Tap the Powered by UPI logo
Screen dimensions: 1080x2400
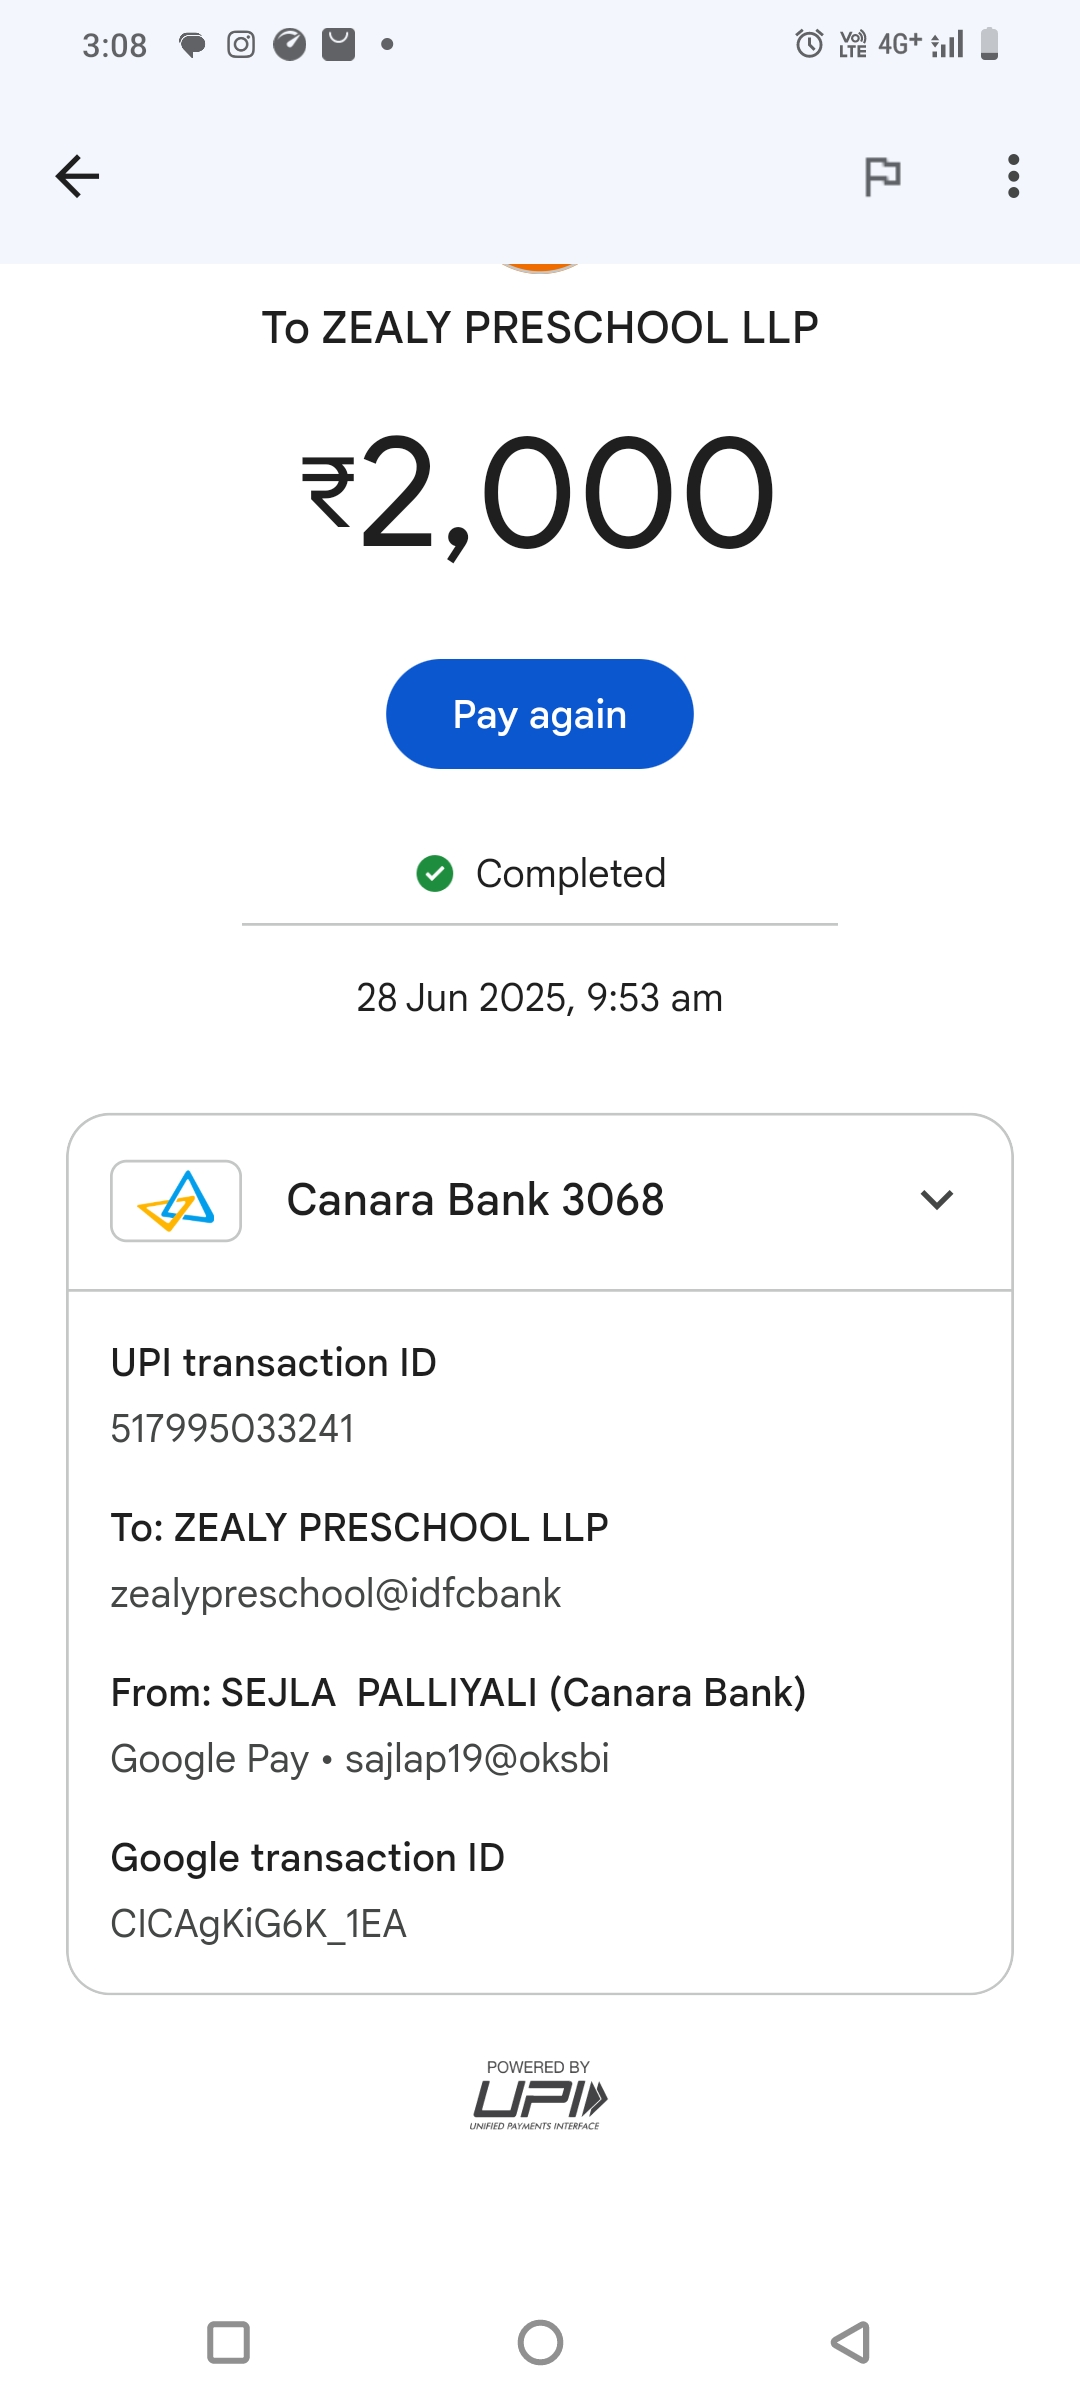[539, 2097]
